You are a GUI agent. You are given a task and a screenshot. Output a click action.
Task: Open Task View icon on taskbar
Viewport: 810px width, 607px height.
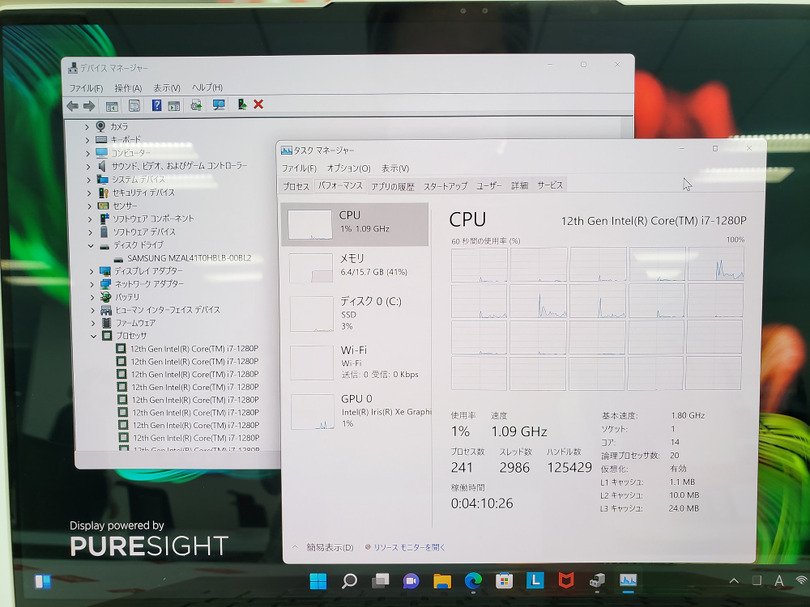point(380,581)
